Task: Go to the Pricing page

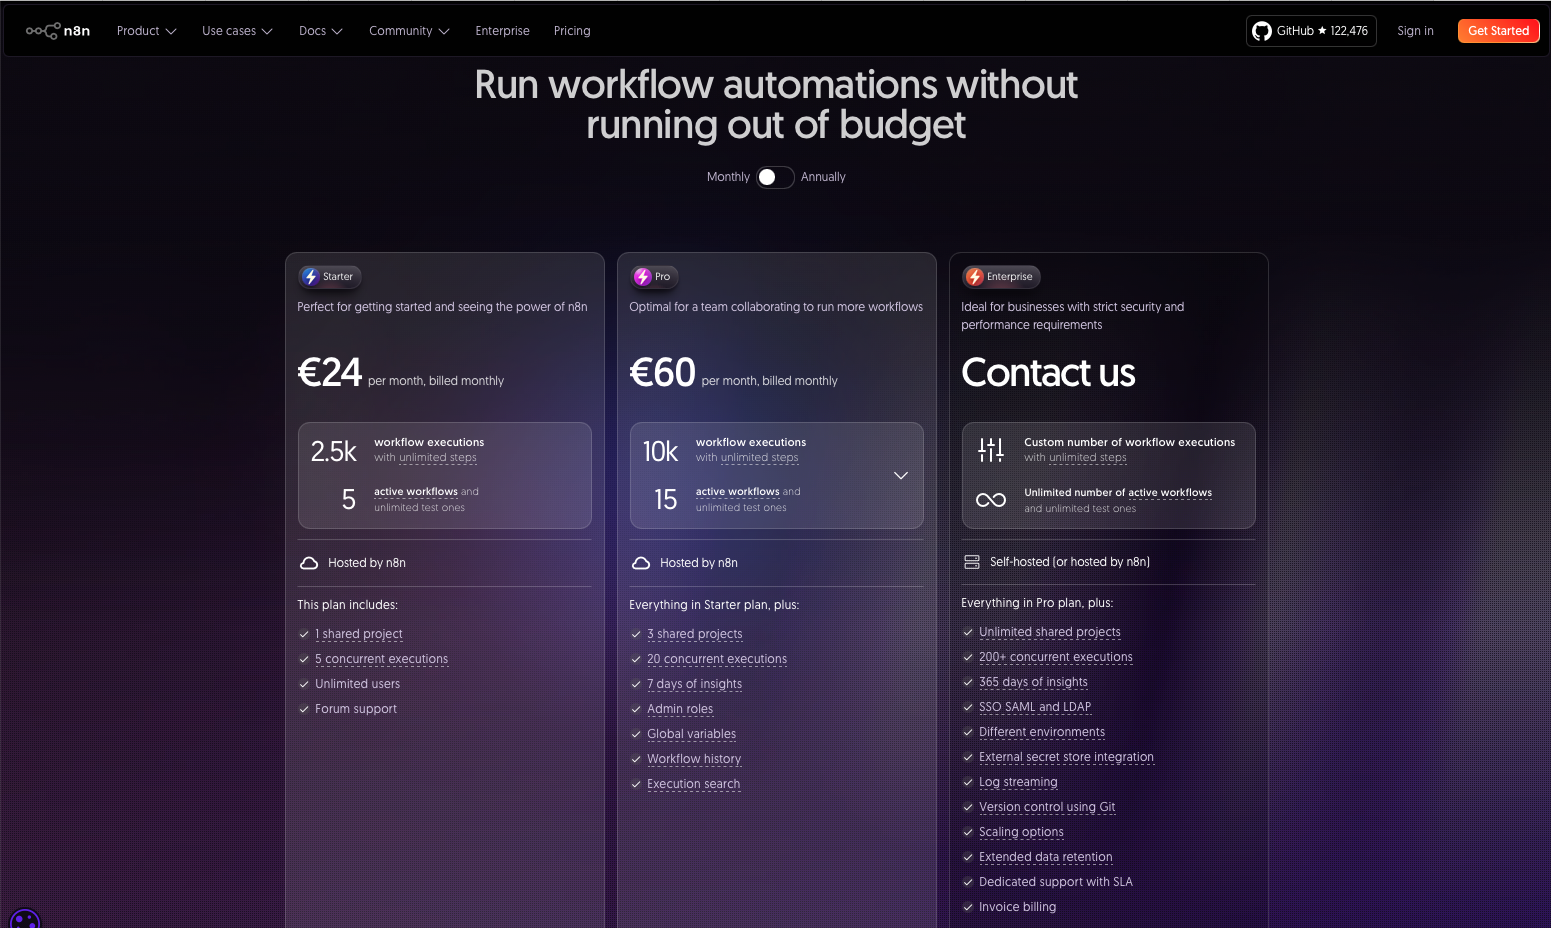Action: [x=572, y=31]
